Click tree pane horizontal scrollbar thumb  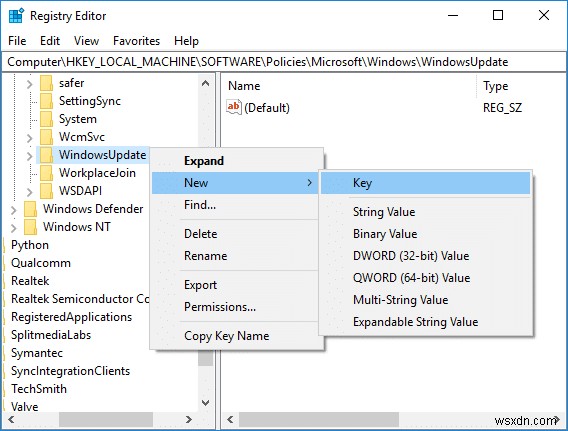106,419
